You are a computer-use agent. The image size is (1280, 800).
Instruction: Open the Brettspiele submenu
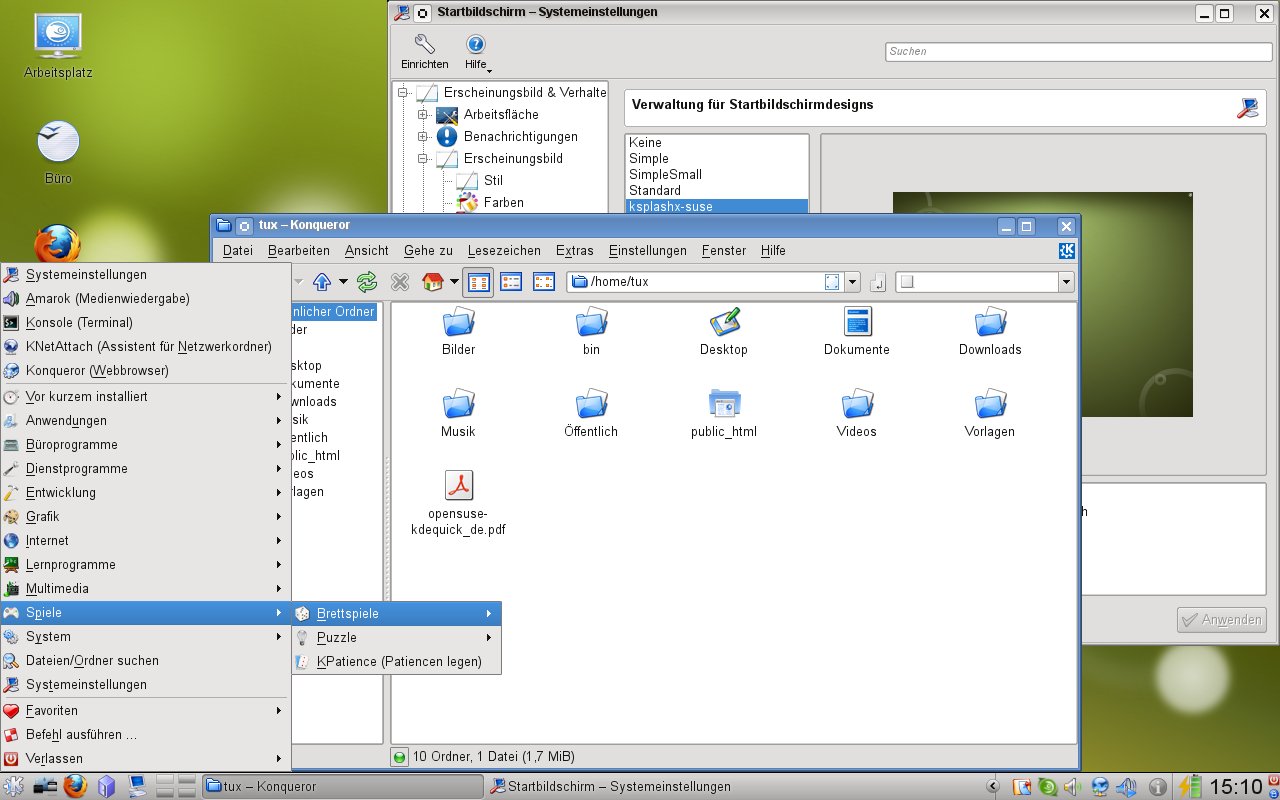(396, 613)
